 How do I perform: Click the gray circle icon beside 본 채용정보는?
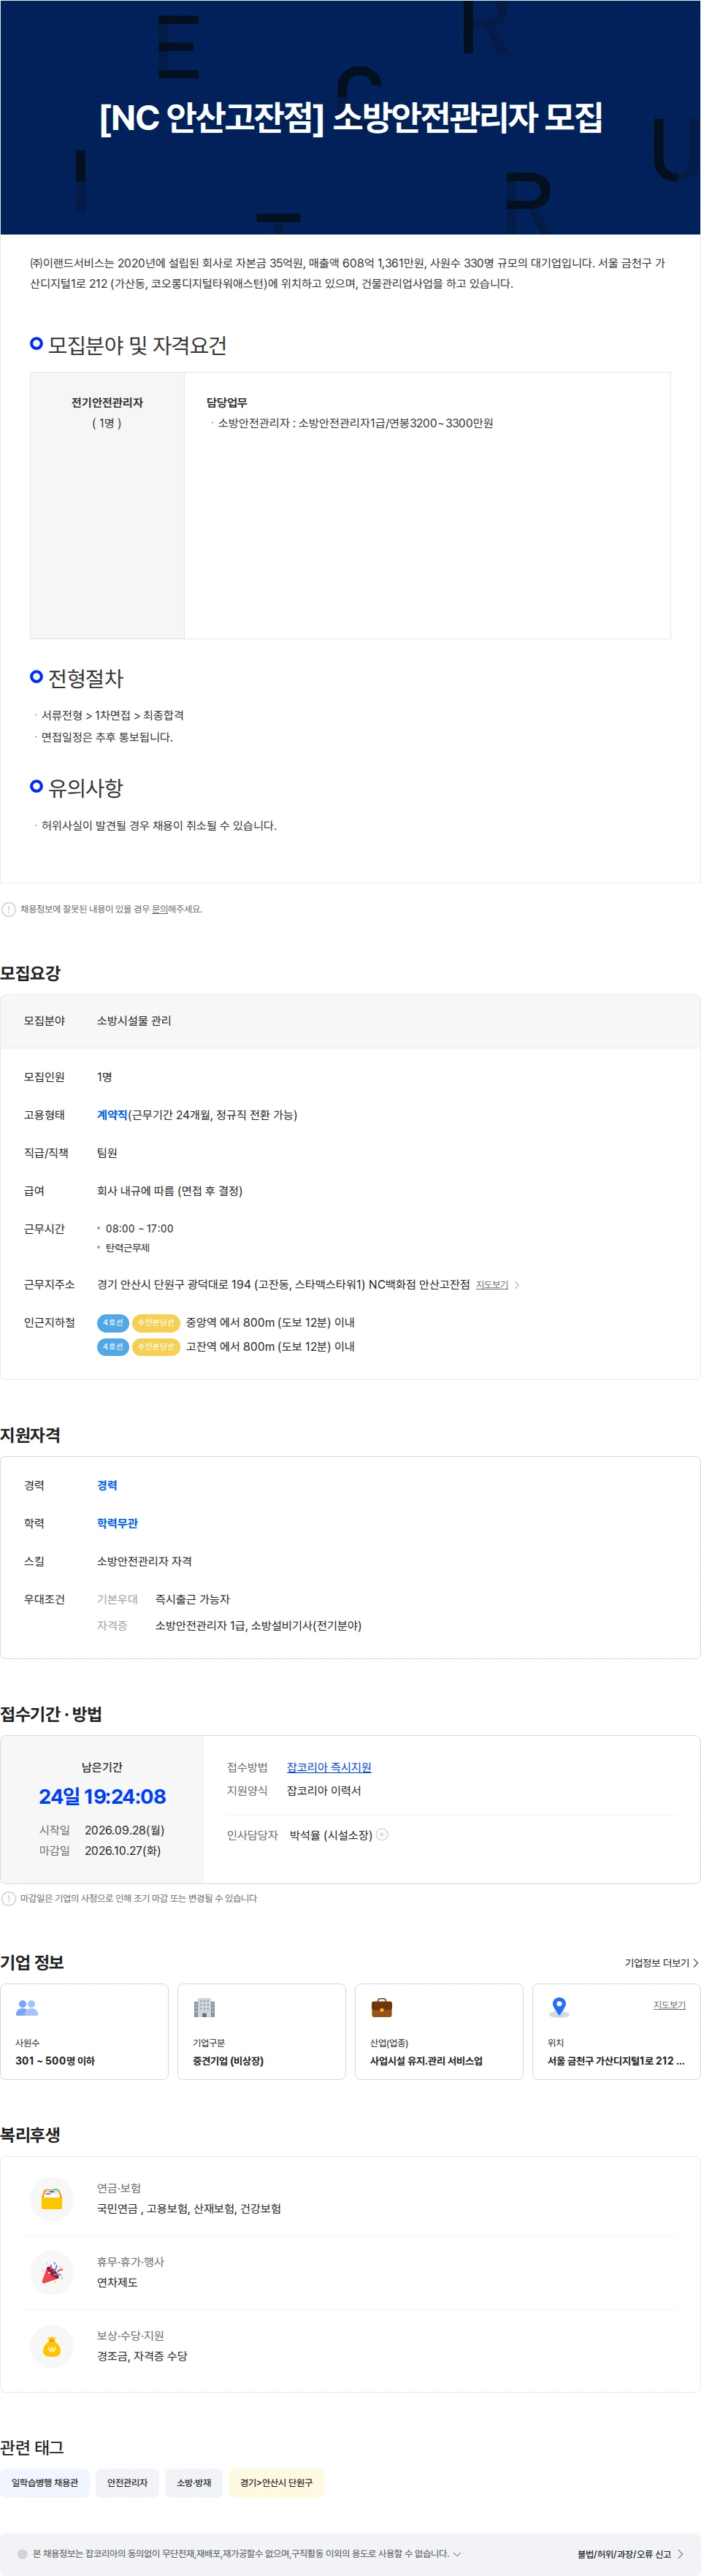coord(23,2553)
